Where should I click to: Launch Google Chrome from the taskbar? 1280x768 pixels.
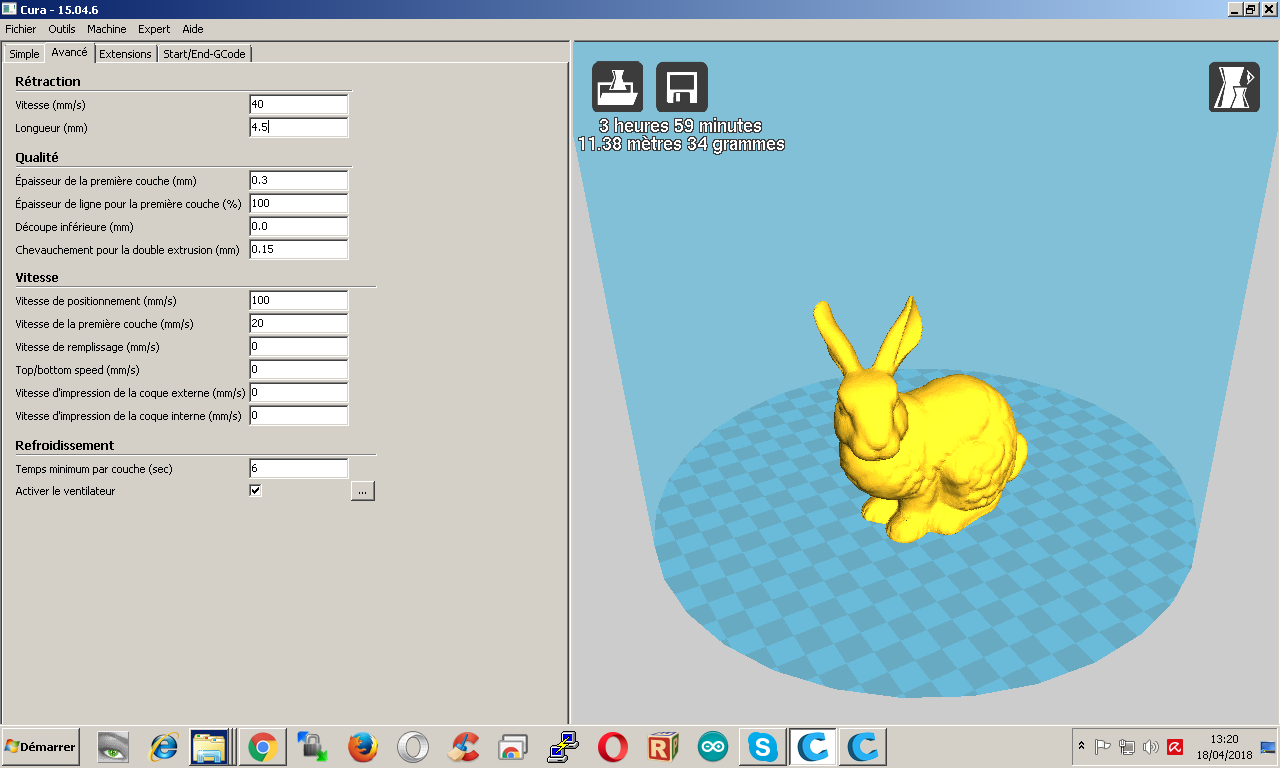point(263,747)
